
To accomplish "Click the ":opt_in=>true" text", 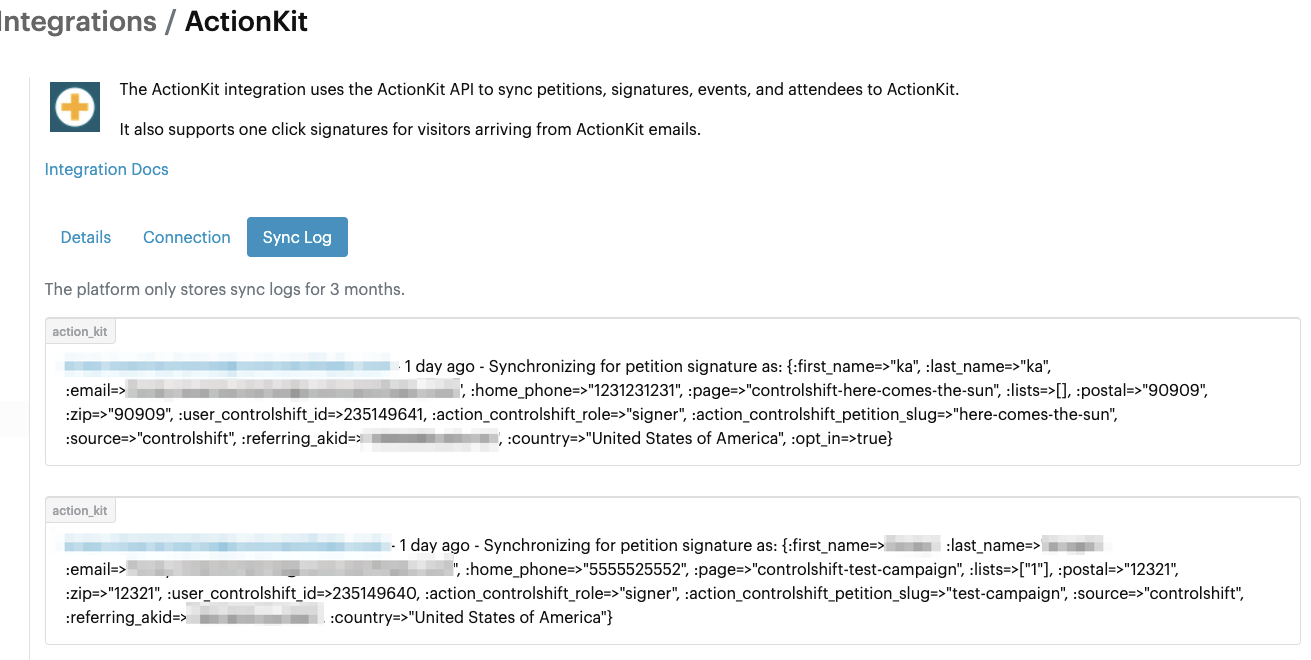I will [x=841, y=438].
